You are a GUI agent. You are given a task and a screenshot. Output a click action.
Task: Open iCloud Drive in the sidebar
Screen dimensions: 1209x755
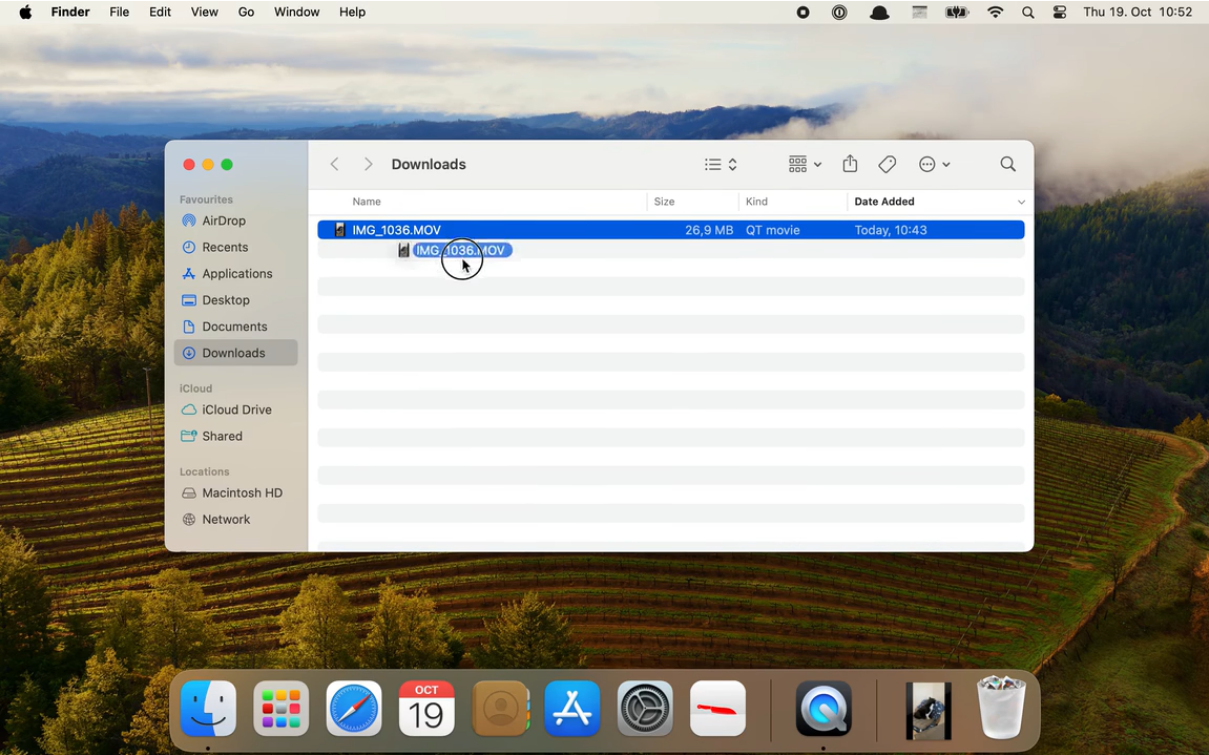[x=236, y=410]
